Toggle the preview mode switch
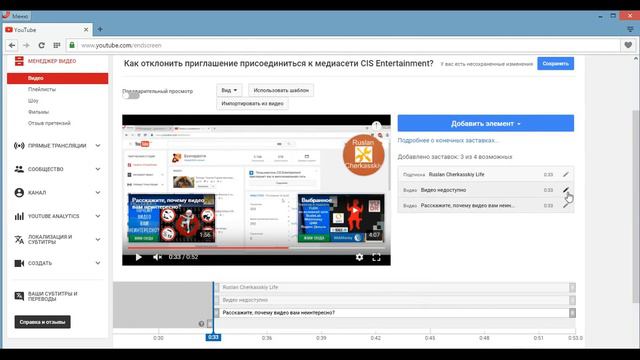640x360 pixels. [131, 95]
